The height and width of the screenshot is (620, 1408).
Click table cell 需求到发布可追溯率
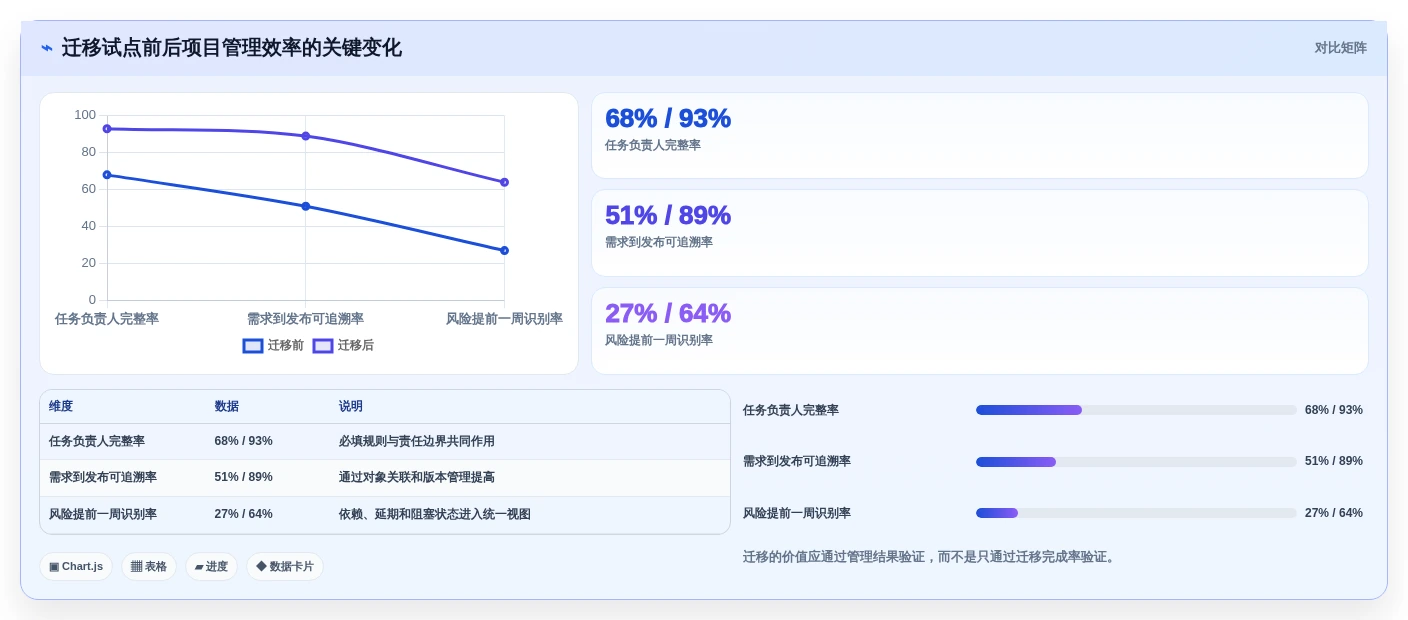pyautogui.click(x=103, y=478)
